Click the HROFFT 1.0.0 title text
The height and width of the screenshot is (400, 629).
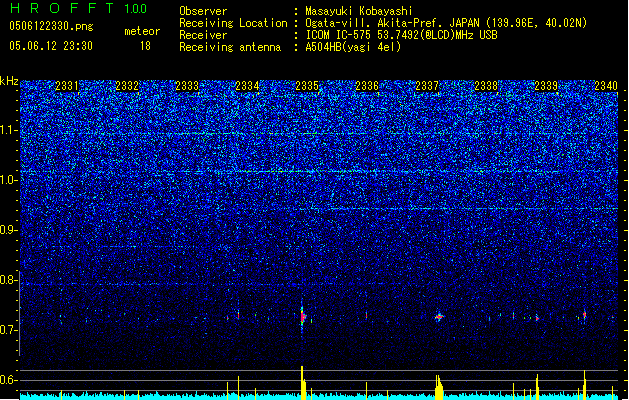pos(78,8)
